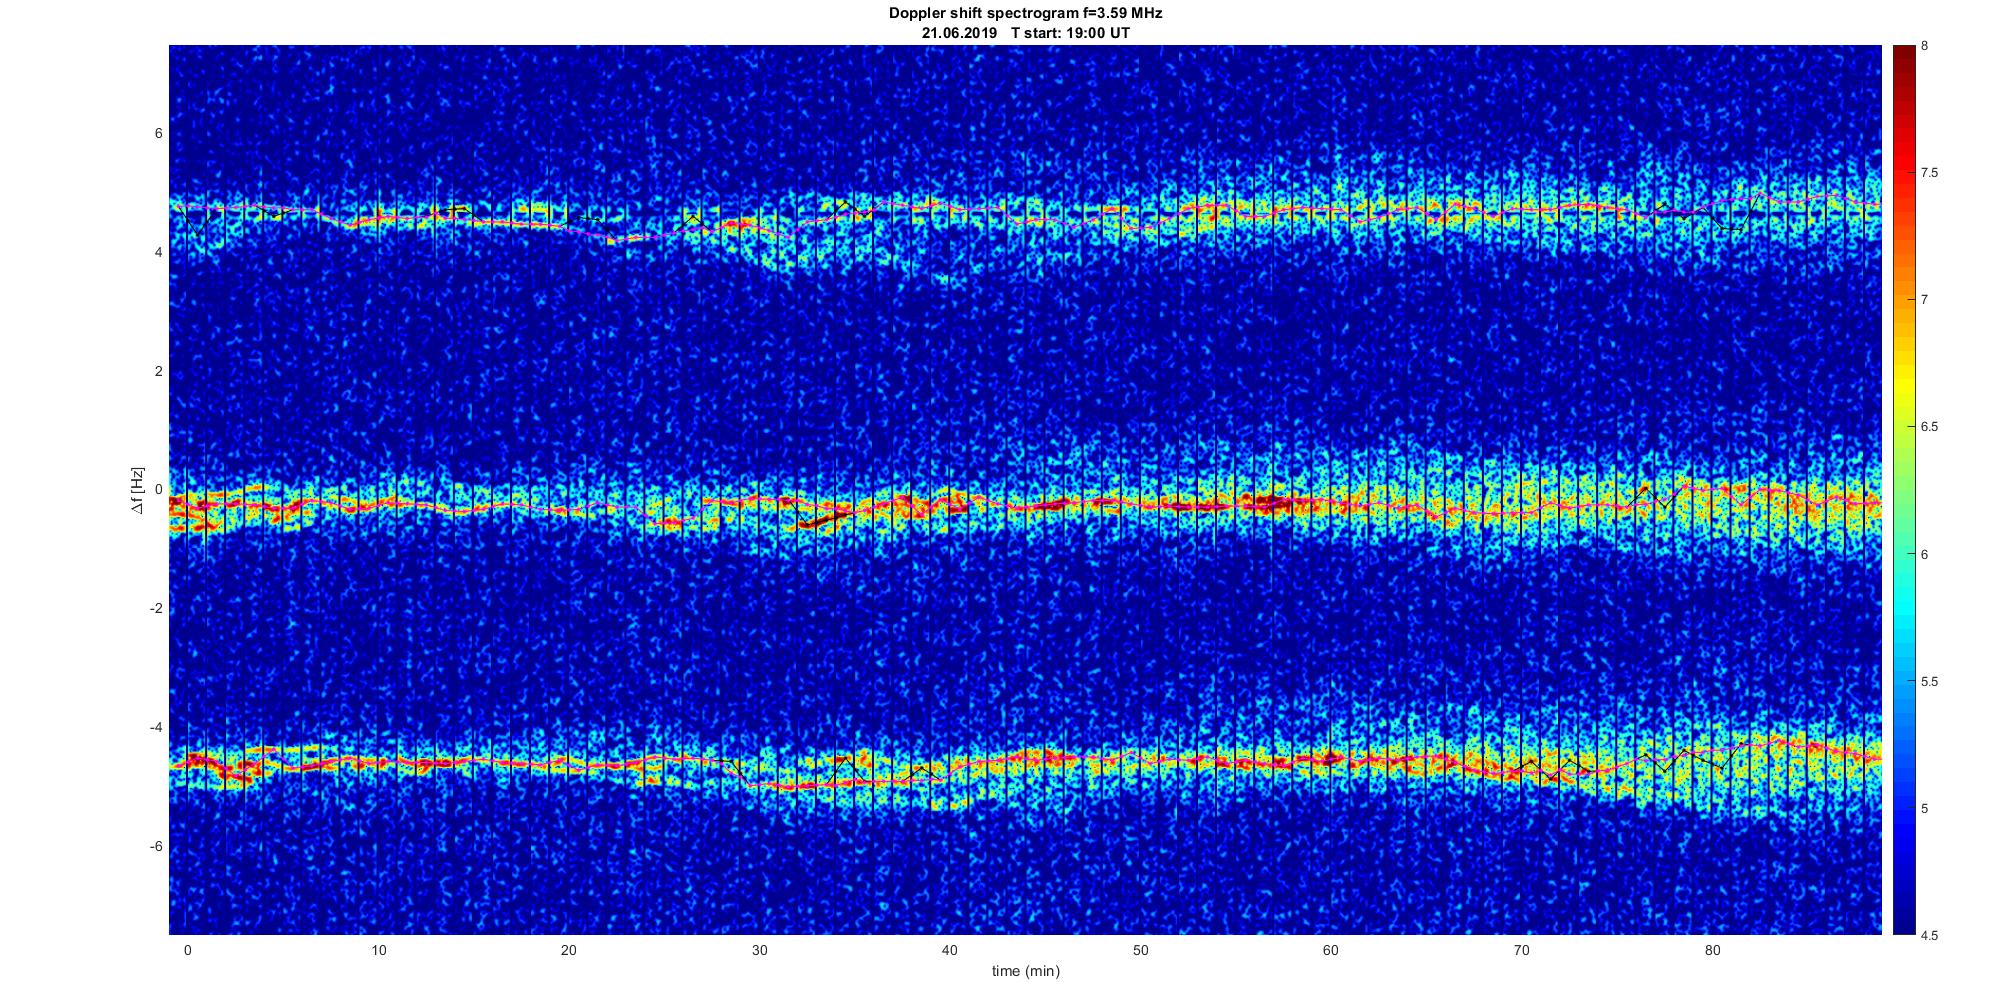Click x-axis tick label '10'
This screenshot has height=1003, width=2000.
(377, 950)
